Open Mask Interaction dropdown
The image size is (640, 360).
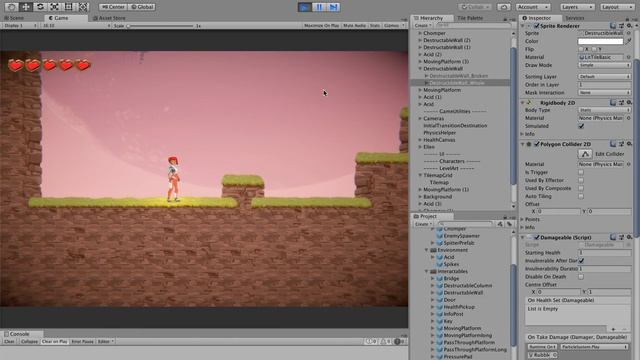tap(604, 93)
